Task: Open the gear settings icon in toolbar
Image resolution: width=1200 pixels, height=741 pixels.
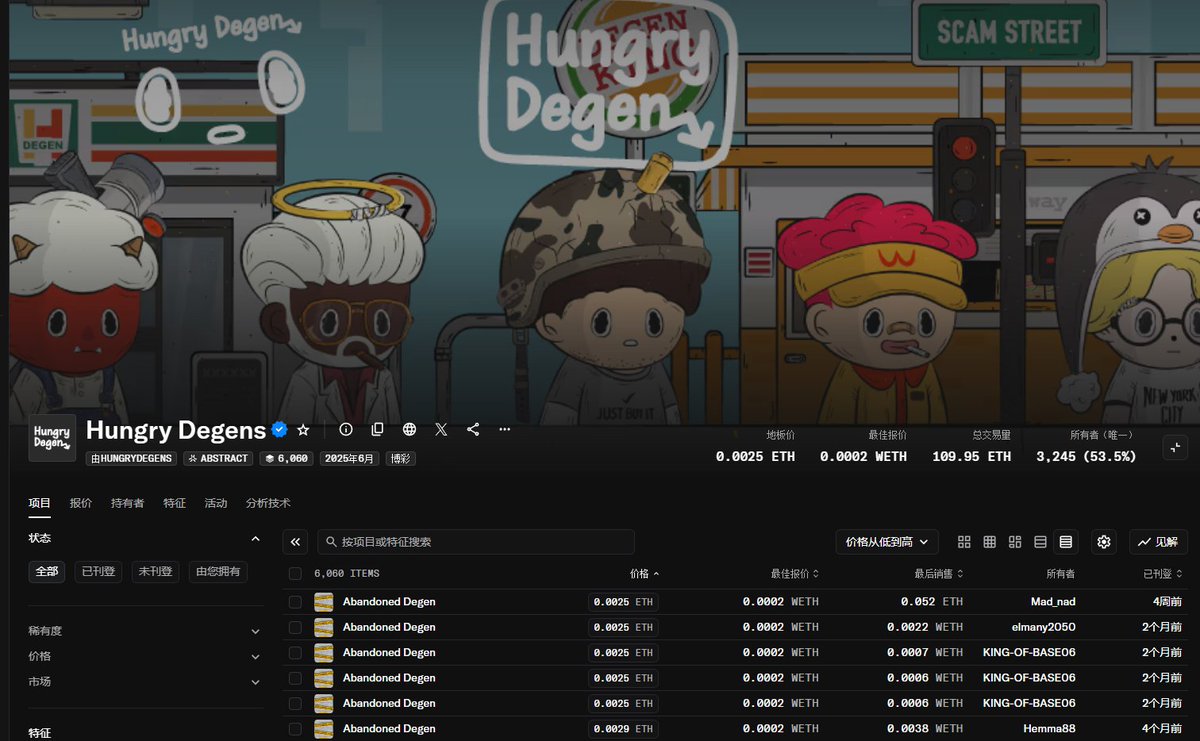Action: pos(1104,542)
